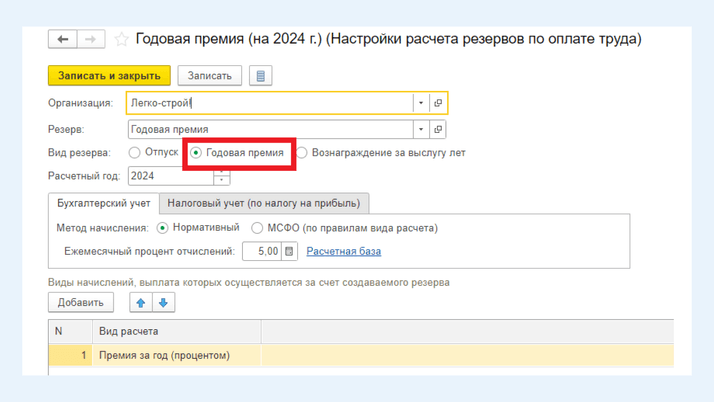
Task: Choose Нормативный accrual method
Action: coord(198,228)
